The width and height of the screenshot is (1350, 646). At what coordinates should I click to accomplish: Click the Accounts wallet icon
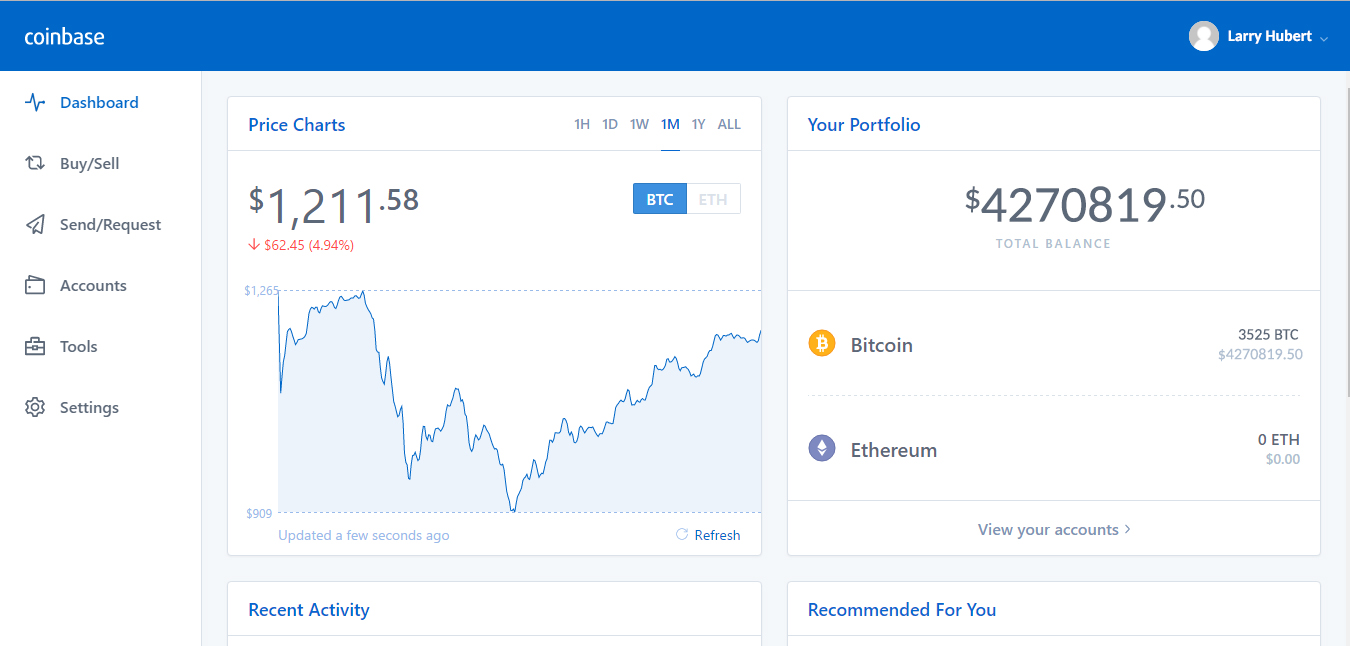(35, 286)
